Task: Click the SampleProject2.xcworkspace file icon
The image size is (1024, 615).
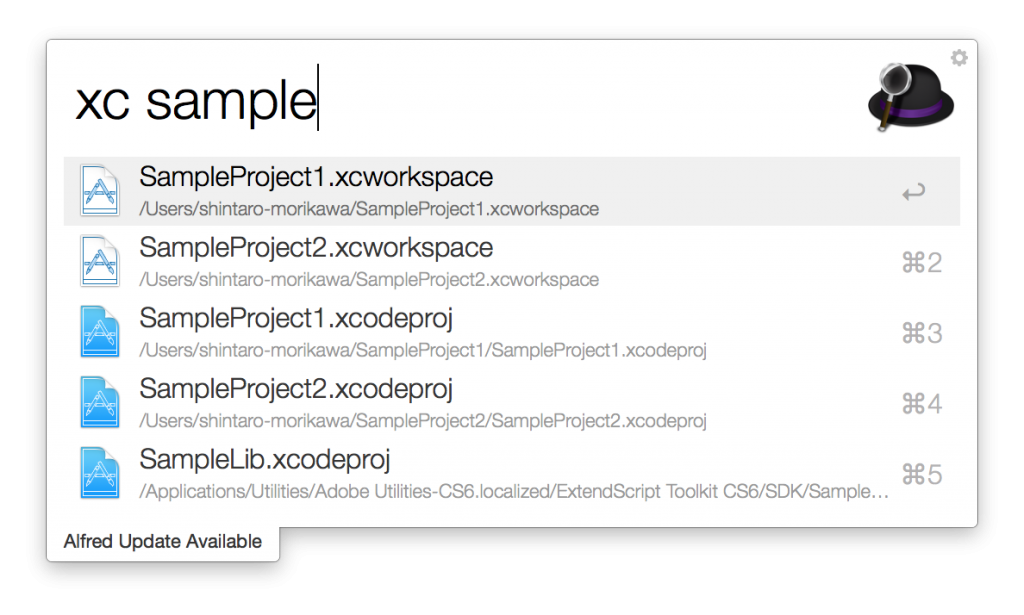Action: pos(100,261)
